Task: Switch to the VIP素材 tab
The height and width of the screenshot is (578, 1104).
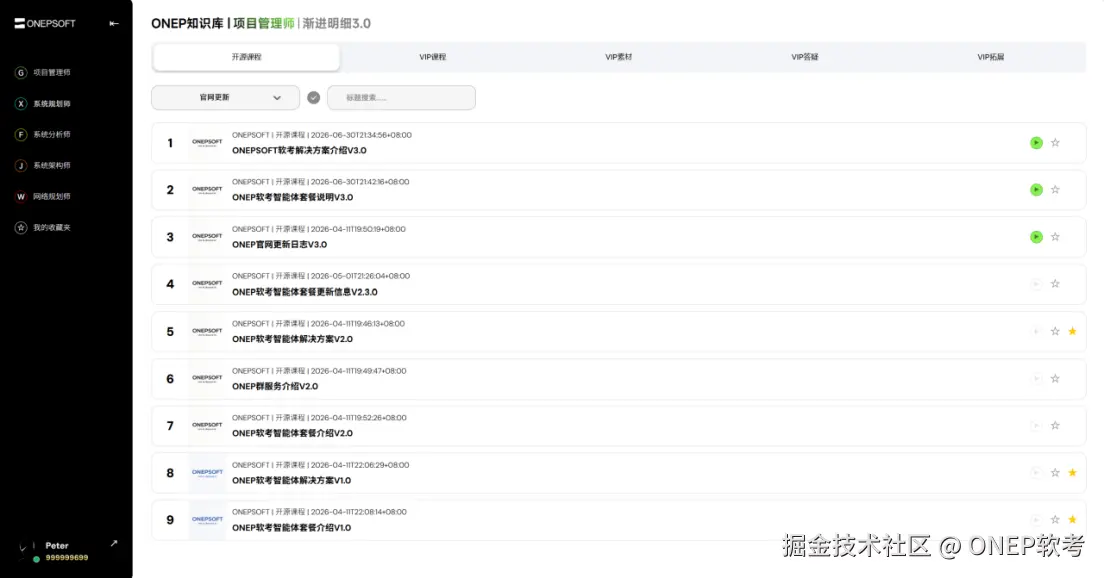Action: tap(618, 57)
